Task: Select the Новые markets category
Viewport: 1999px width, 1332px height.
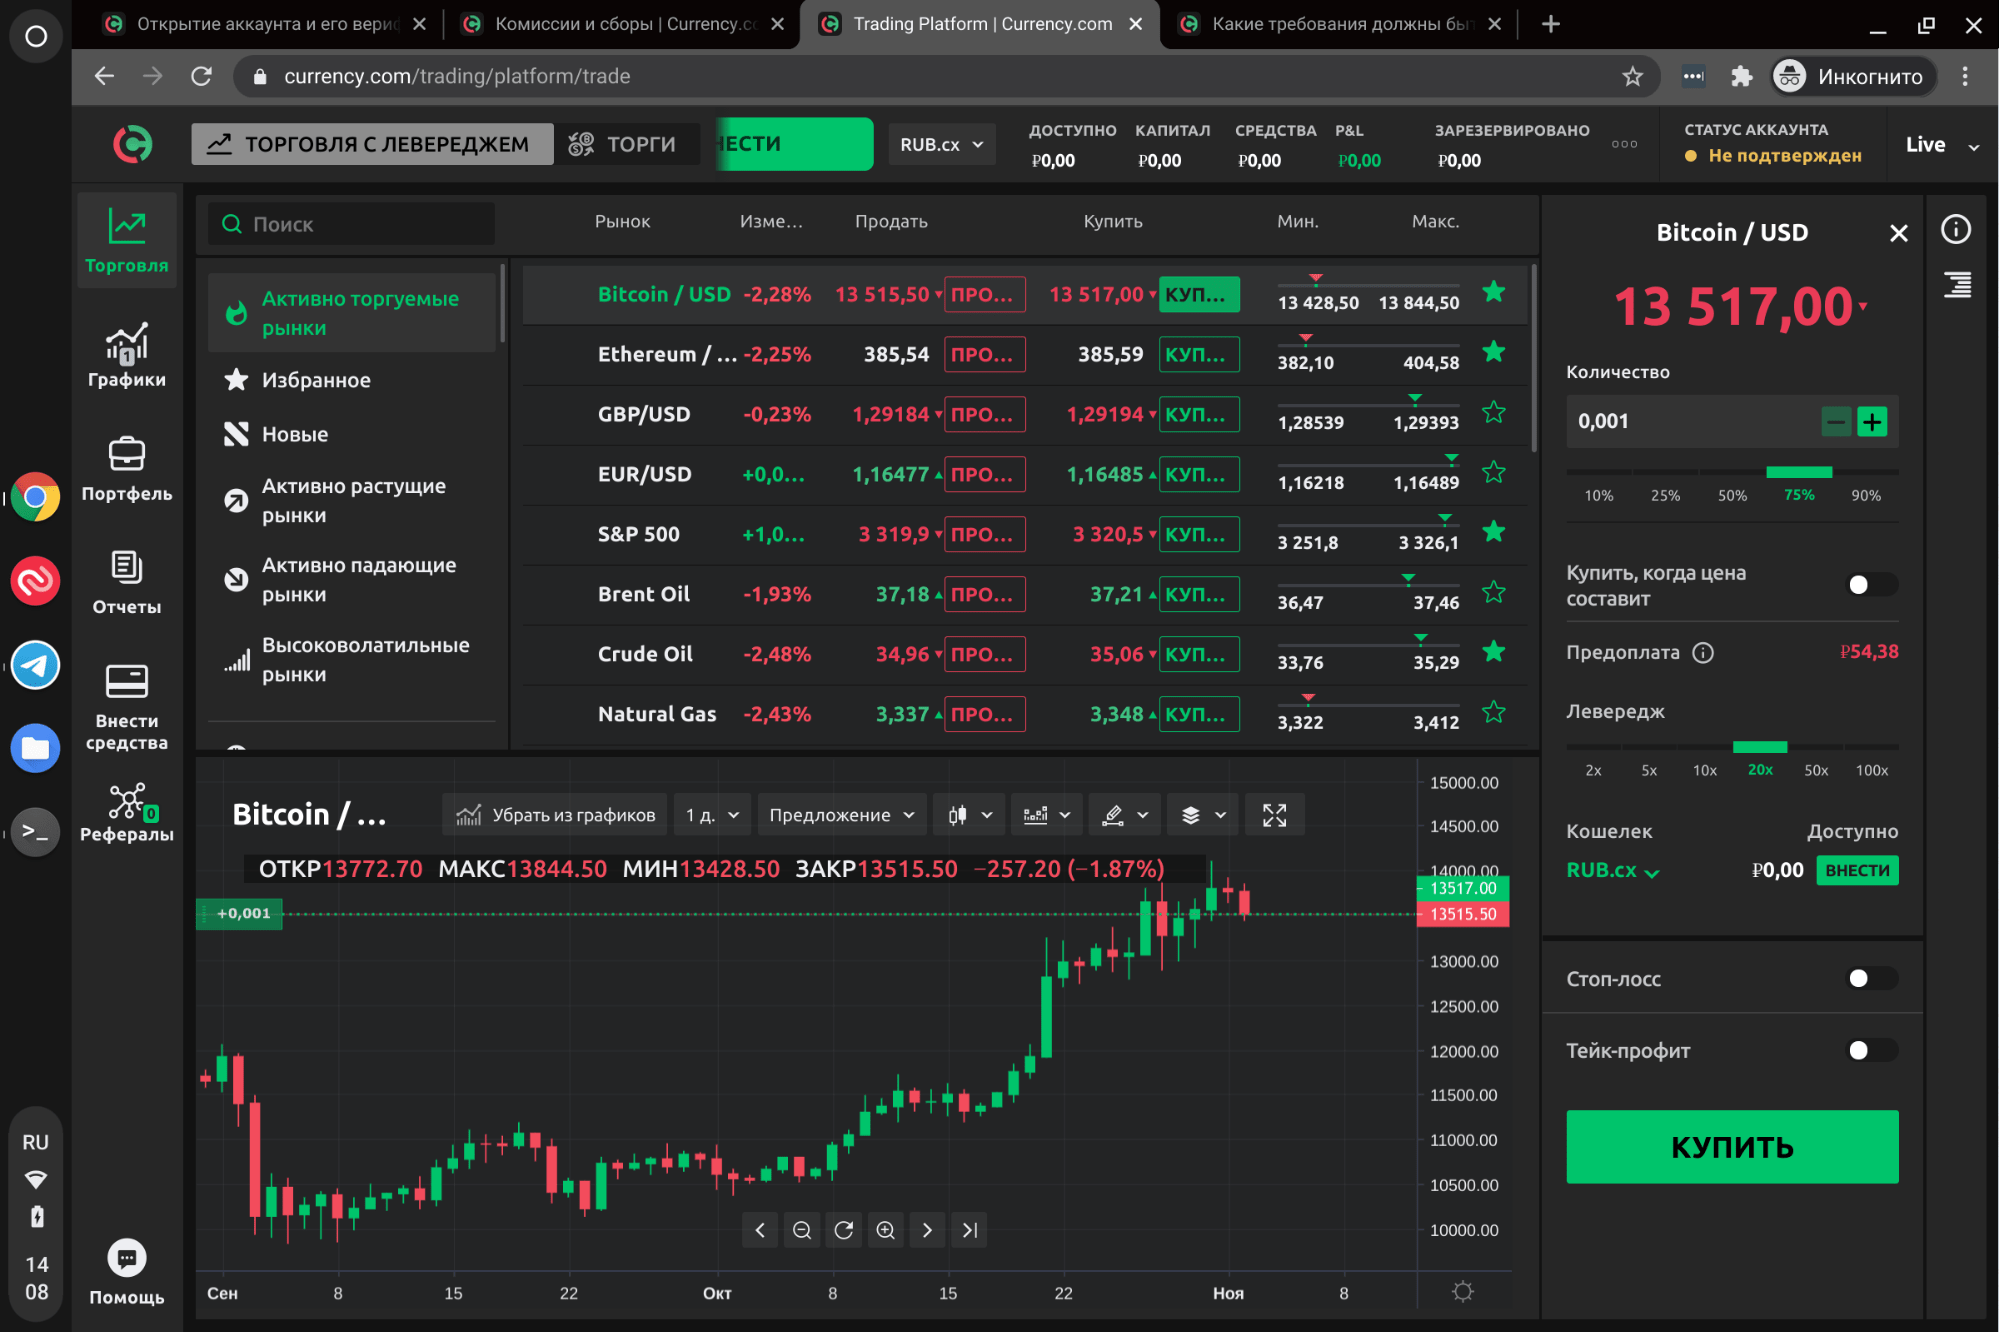Action: (x=295, y=434)
